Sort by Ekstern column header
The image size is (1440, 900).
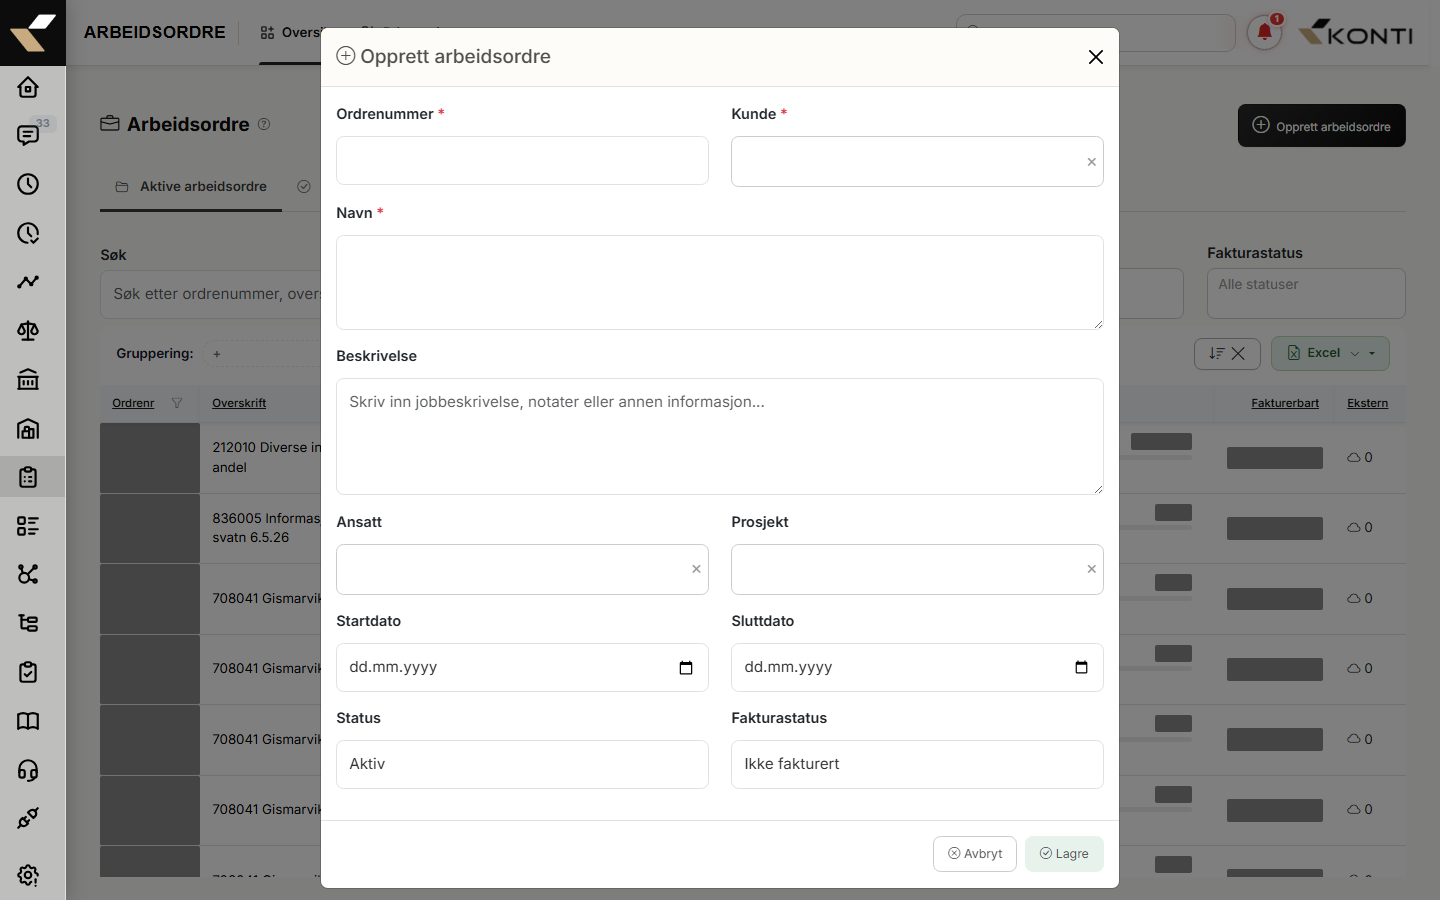pos(1367,403)
